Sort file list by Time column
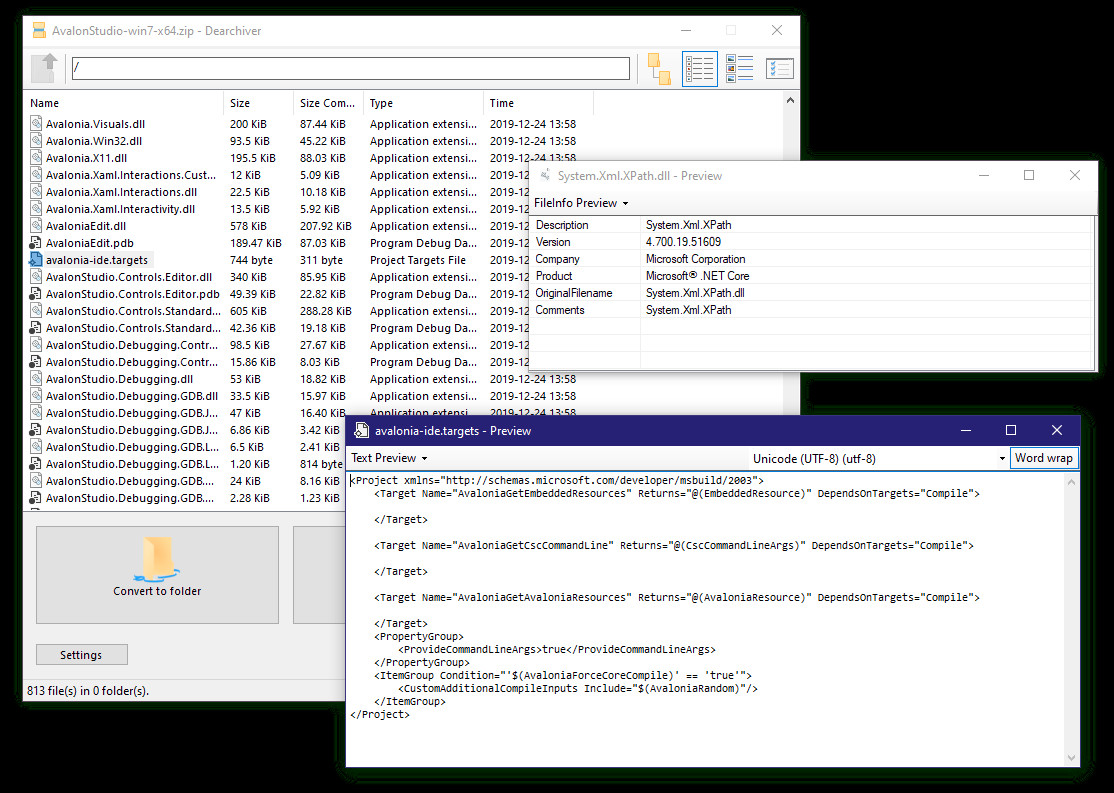Screen dimensions: 1114x793 [x=539, y=103]
